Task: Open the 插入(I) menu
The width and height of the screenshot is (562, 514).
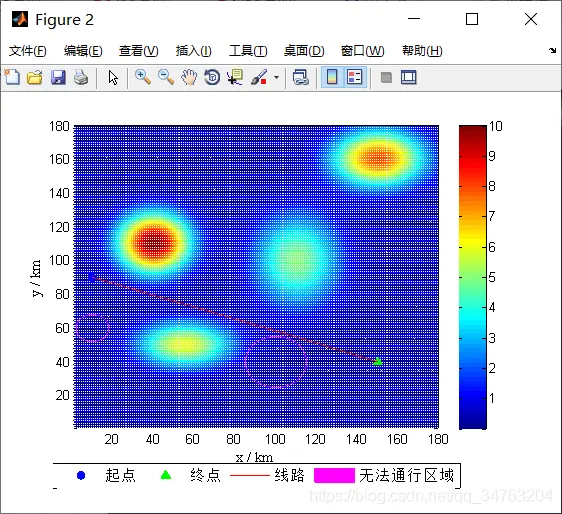Action: click(194, 51)
